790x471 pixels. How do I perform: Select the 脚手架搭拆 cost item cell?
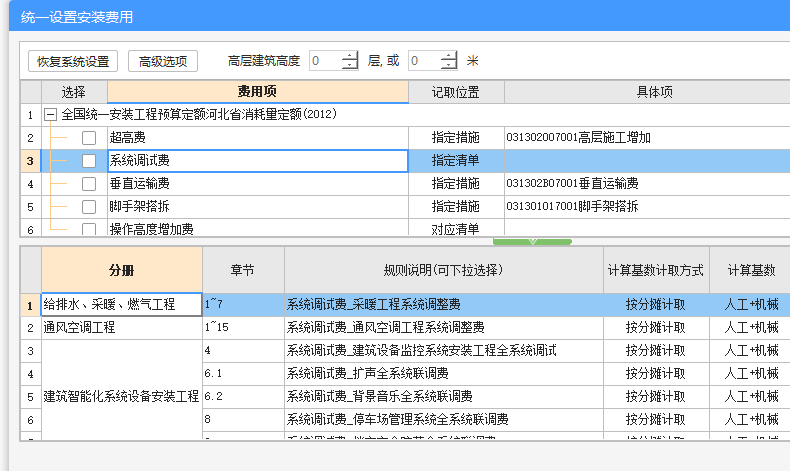257,207
